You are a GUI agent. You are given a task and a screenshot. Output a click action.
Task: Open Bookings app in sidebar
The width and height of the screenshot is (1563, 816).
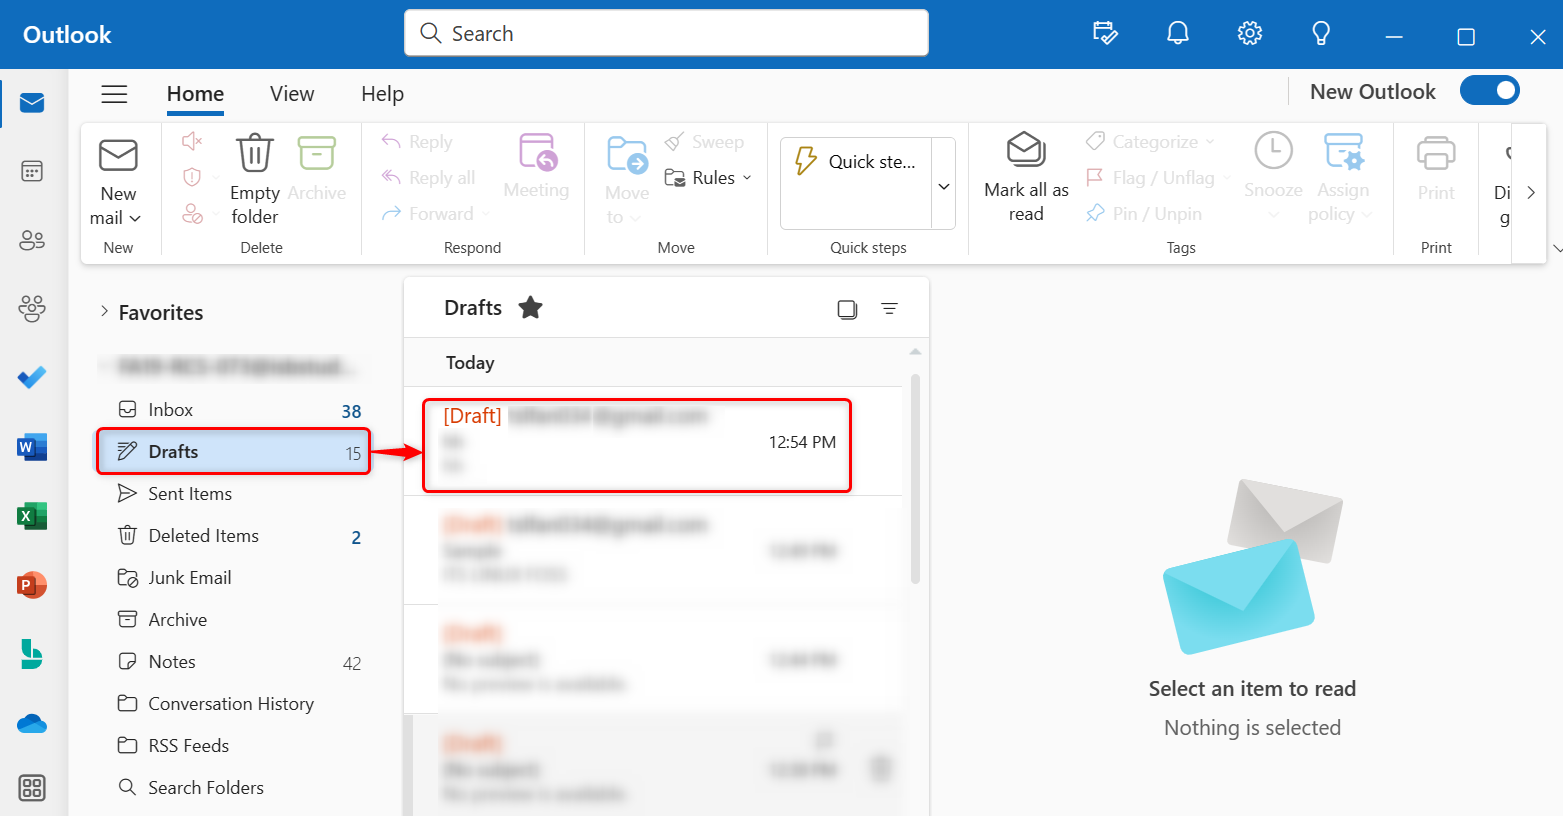(x=32, y=654)
